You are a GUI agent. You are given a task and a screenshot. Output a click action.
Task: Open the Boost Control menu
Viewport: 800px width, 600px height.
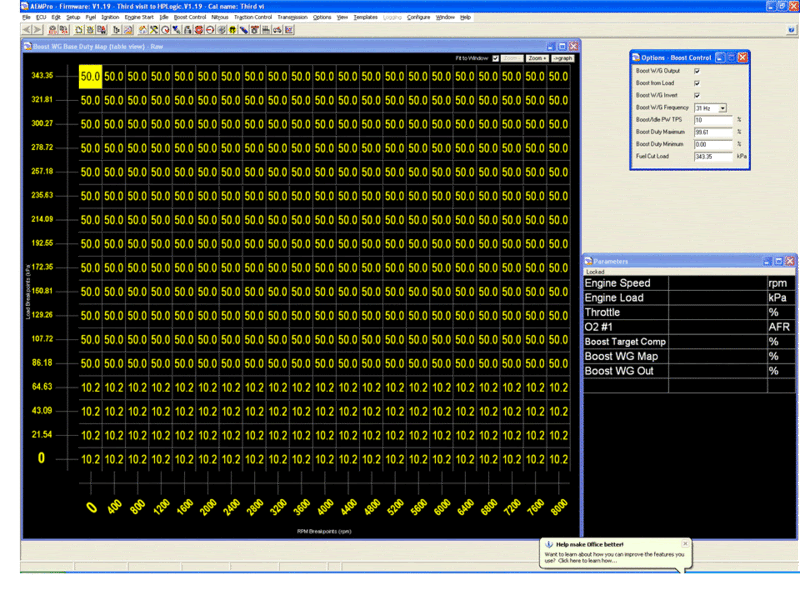tap(190, 17)
